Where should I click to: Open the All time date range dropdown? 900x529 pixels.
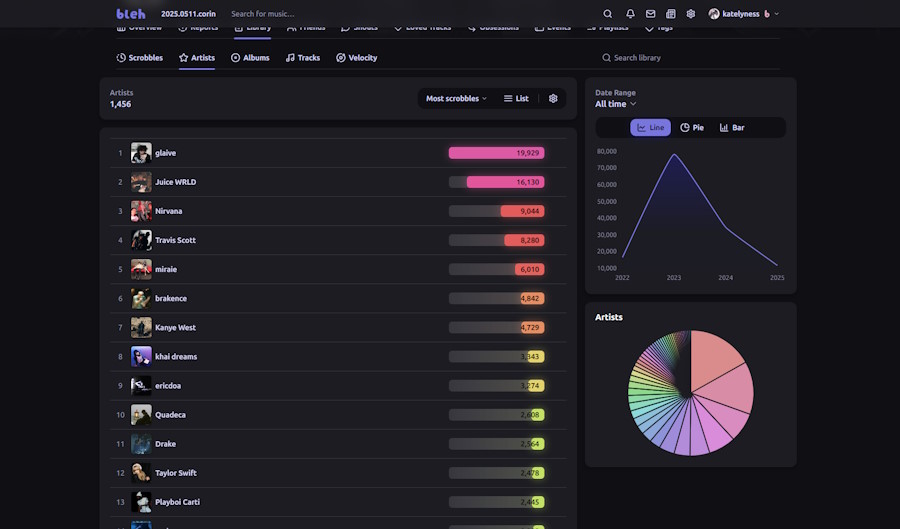click(615, 104)
